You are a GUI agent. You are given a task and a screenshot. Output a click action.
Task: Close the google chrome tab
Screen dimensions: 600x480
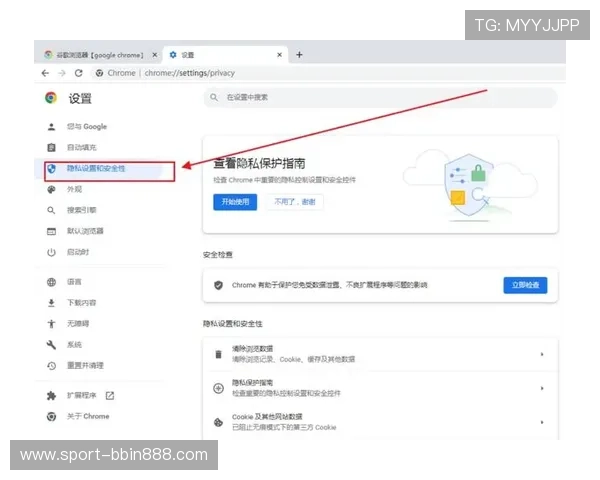click(155, 55)
